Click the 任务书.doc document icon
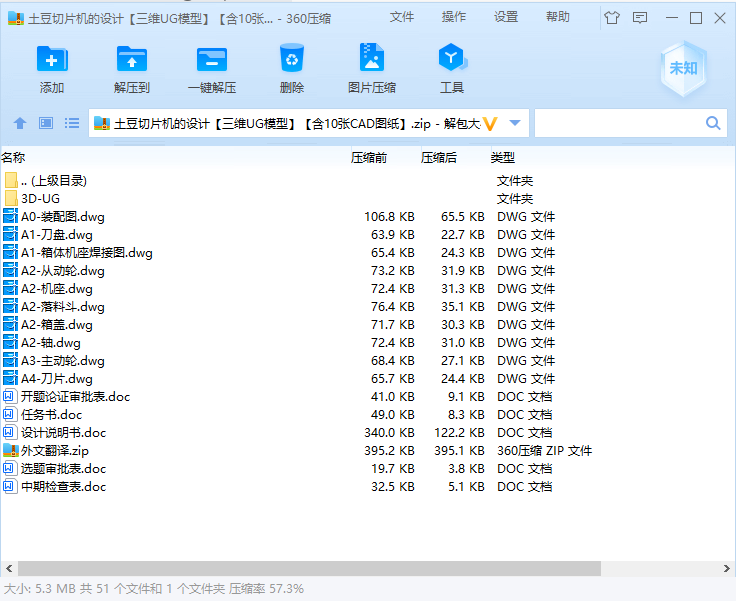Image resolution: width=736 pixels, height=601 pixels. 9,414
